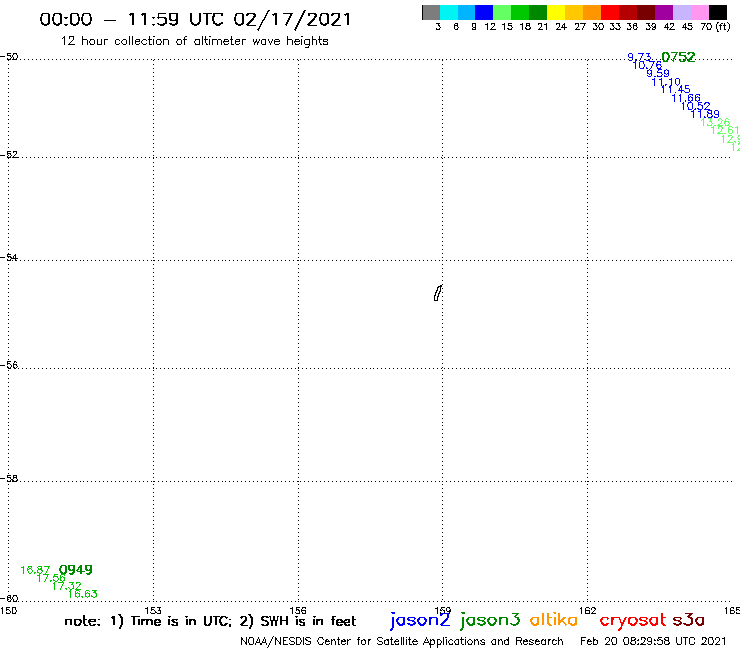Image resolution: width=740 pixels, height=650 pixels.
Task: Click the wave height value "11.89"
Action: (x=705, y=114)
